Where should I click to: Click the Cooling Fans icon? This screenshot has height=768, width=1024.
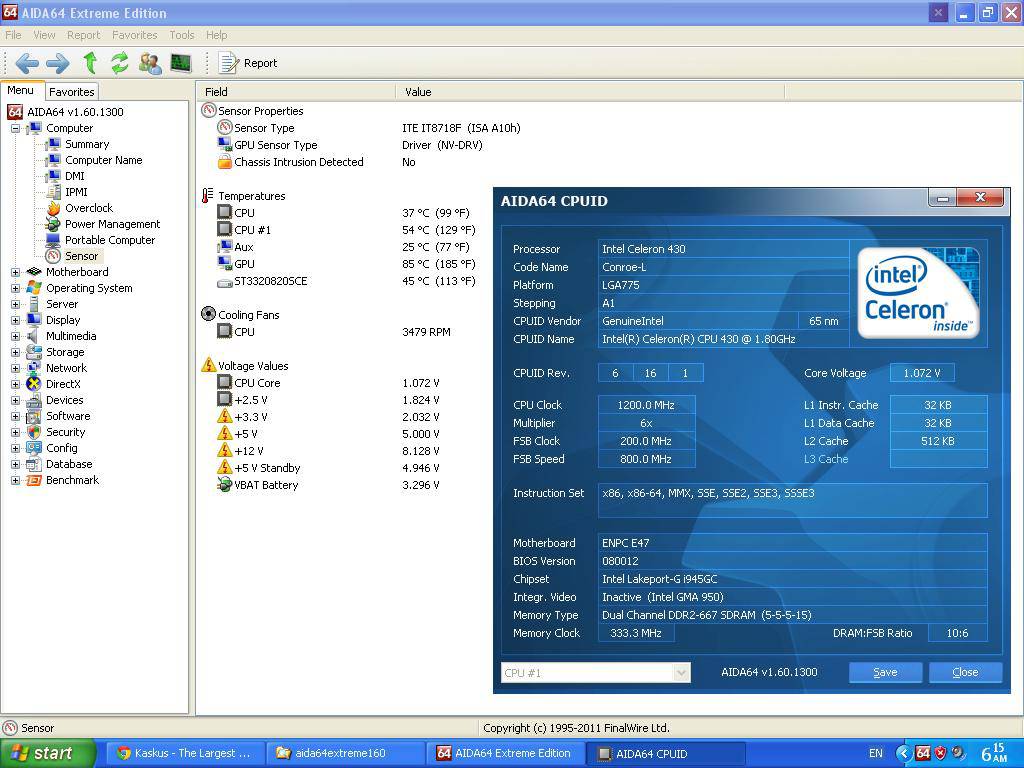point(208,314)
